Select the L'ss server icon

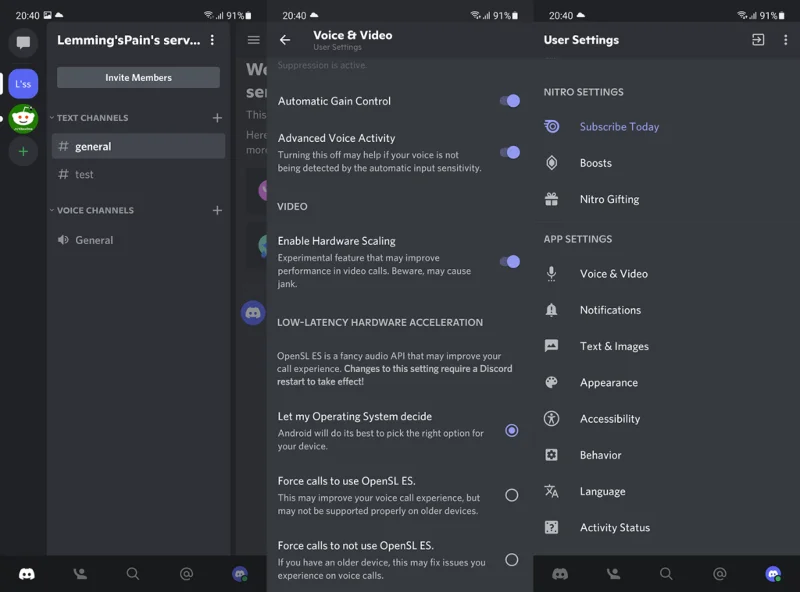click(x=23, y=84)
